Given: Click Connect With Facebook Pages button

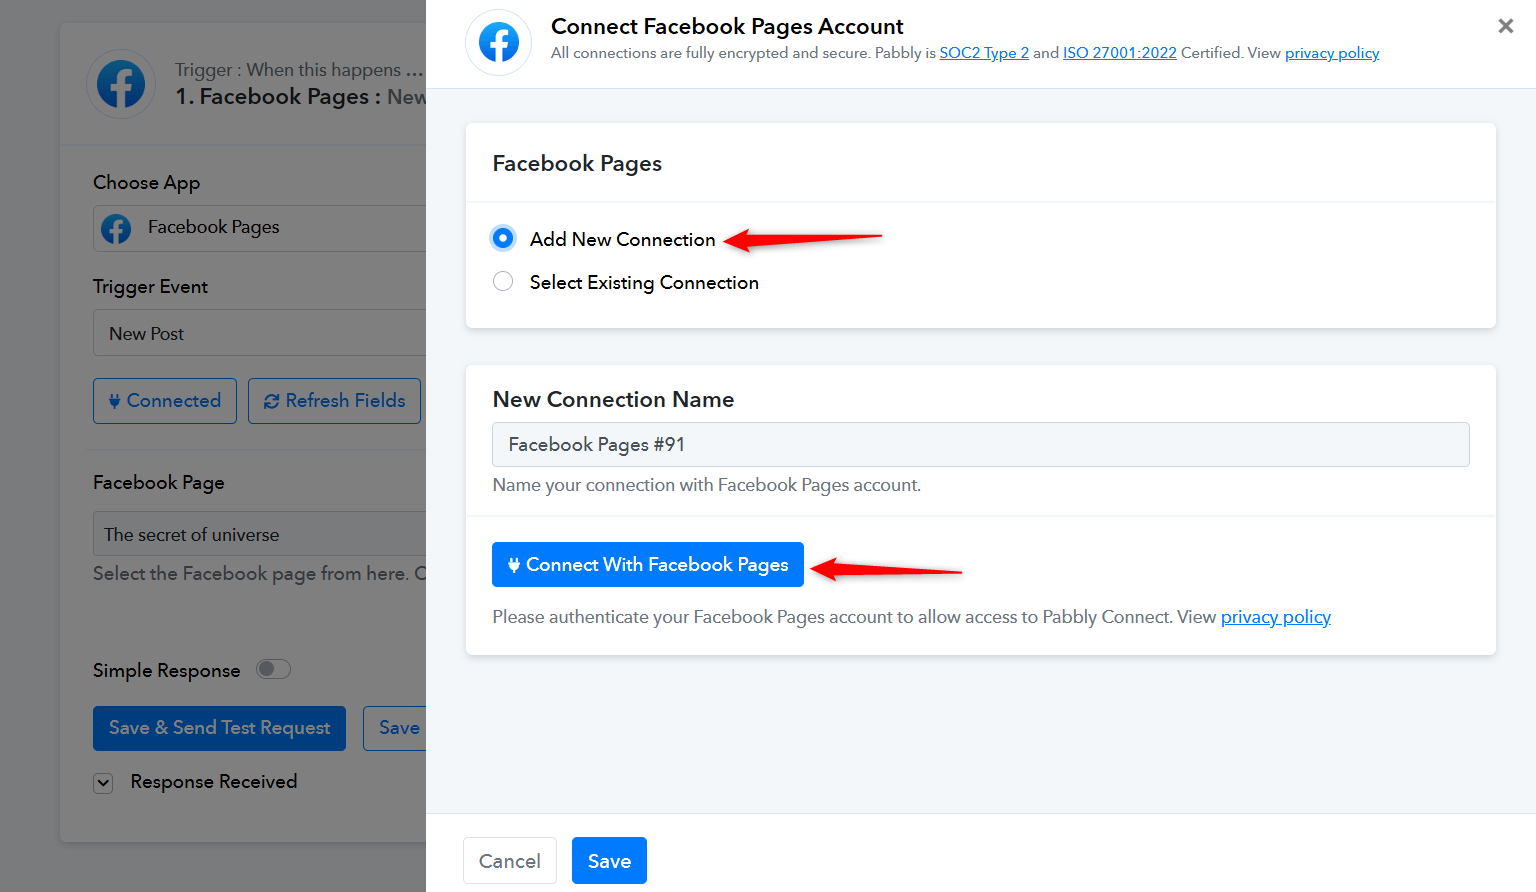Looking at the screenshot, I should pyautogui.click(x=648, y=565).
